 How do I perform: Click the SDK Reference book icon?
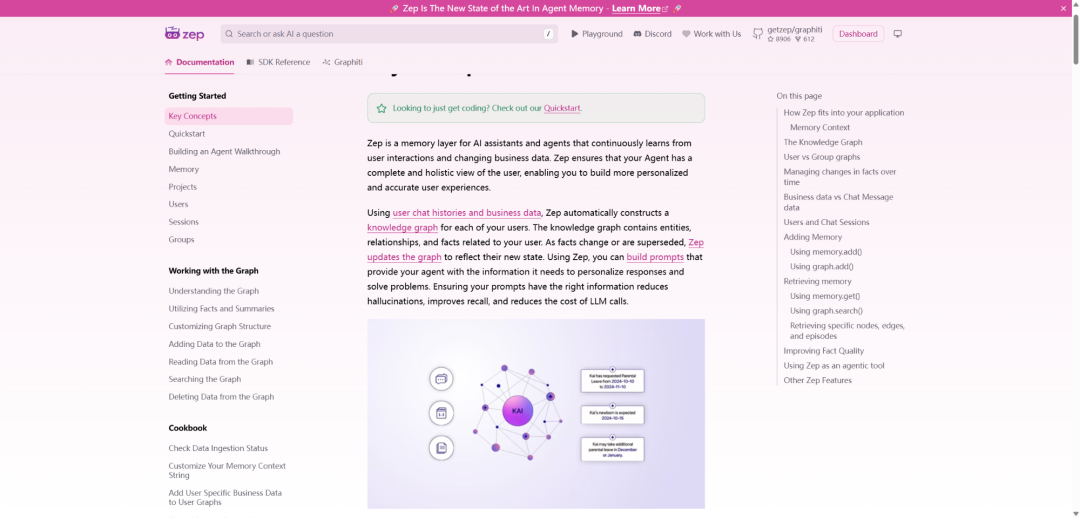point(250,62)
